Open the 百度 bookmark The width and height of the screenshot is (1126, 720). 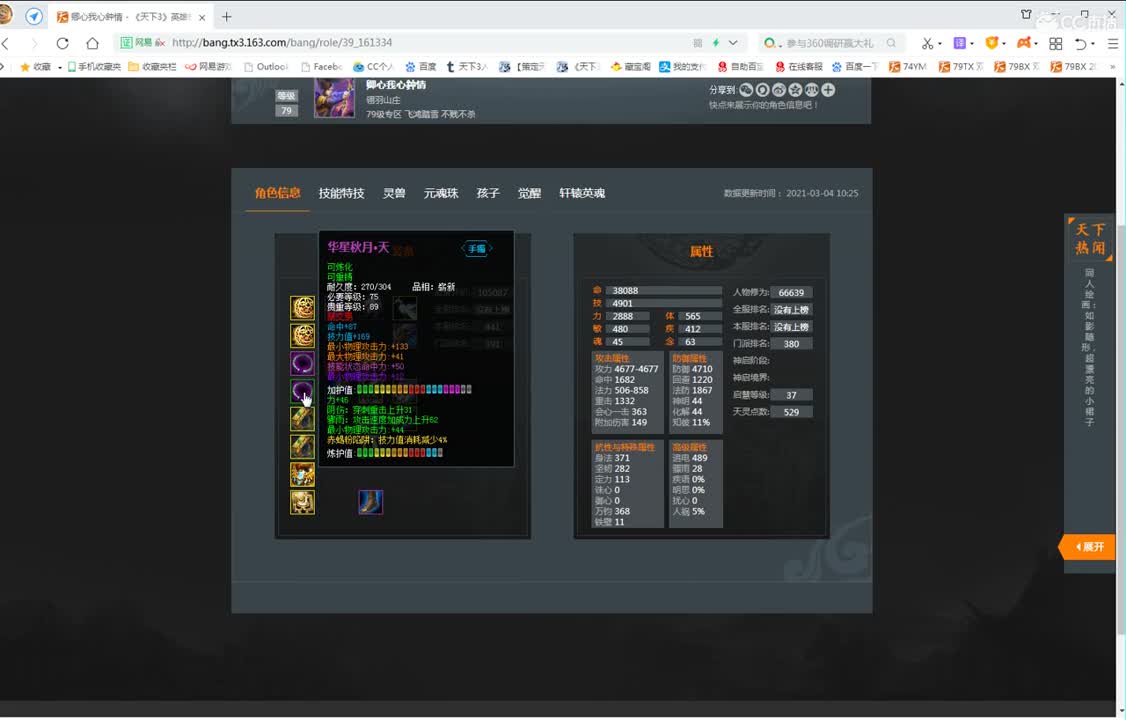coord(420,67)
